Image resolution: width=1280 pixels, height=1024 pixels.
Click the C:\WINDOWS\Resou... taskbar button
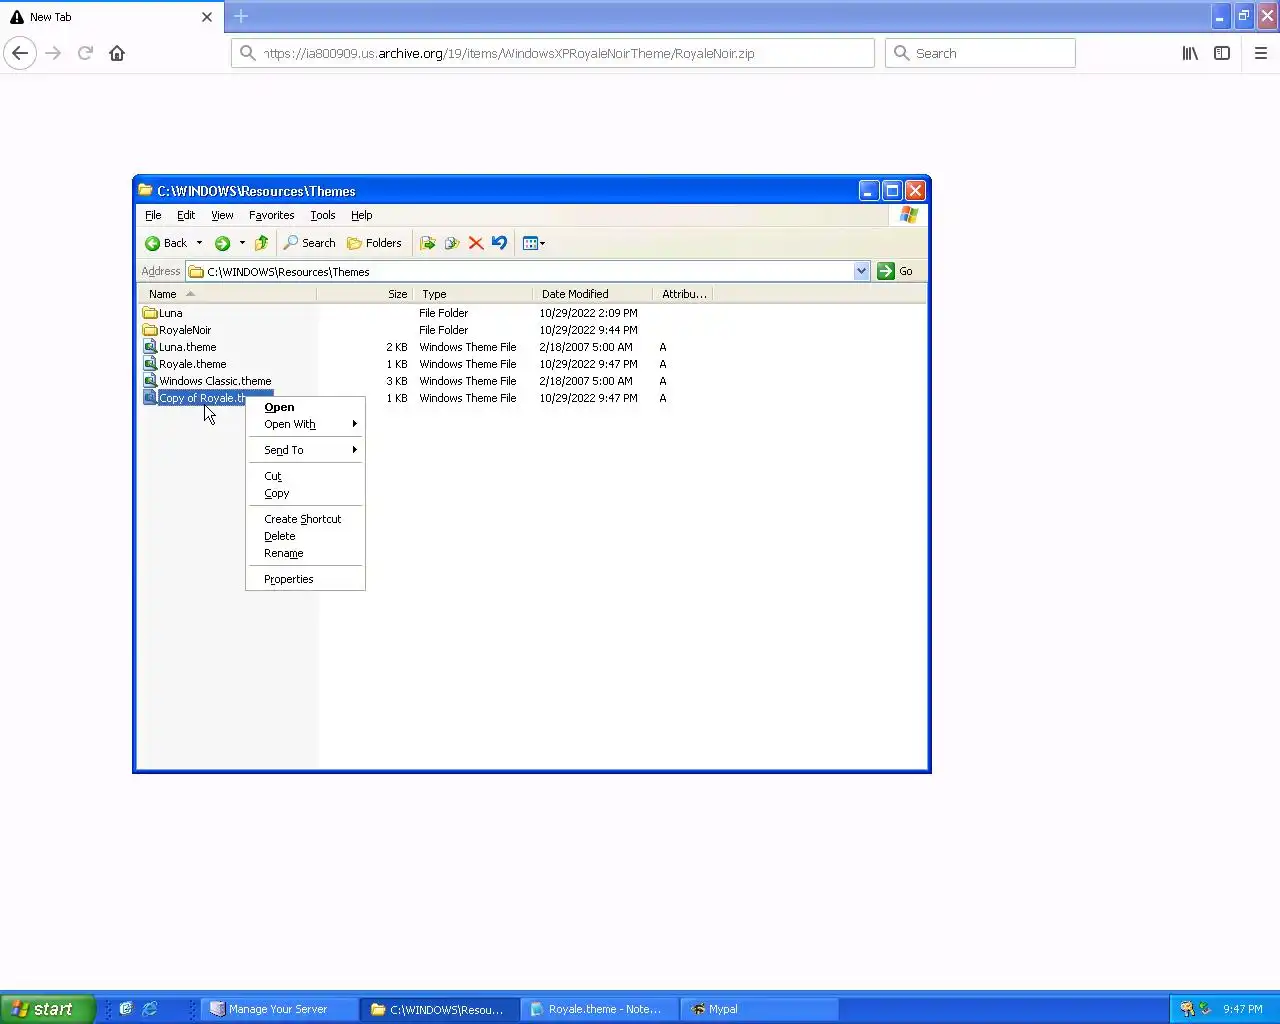tap(441, 1009)
